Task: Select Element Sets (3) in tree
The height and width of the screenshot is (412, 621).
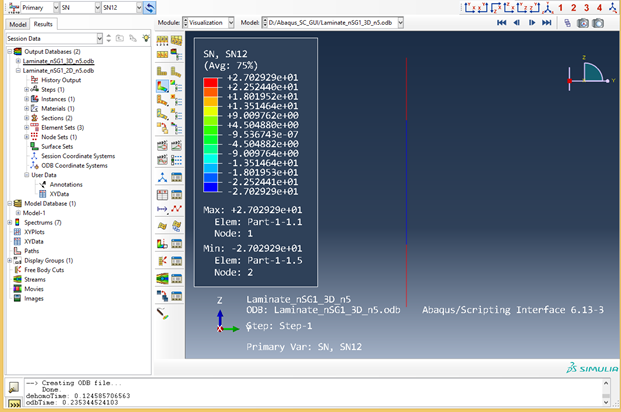Action: 63,128
